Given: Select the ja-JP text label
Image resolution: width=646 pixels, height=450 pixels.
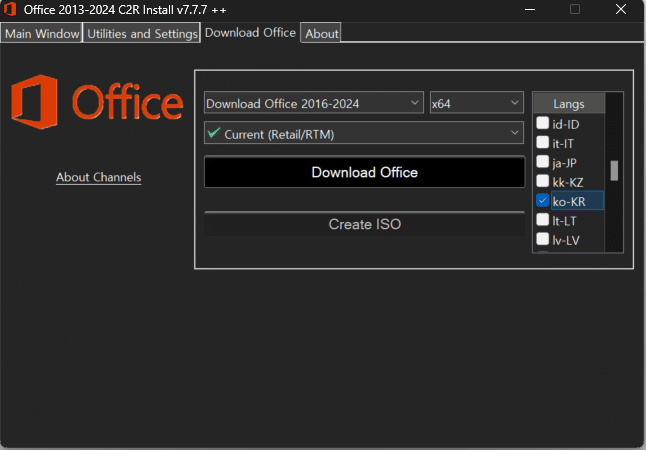Looking at the screenshot, I should click(564, 163).
